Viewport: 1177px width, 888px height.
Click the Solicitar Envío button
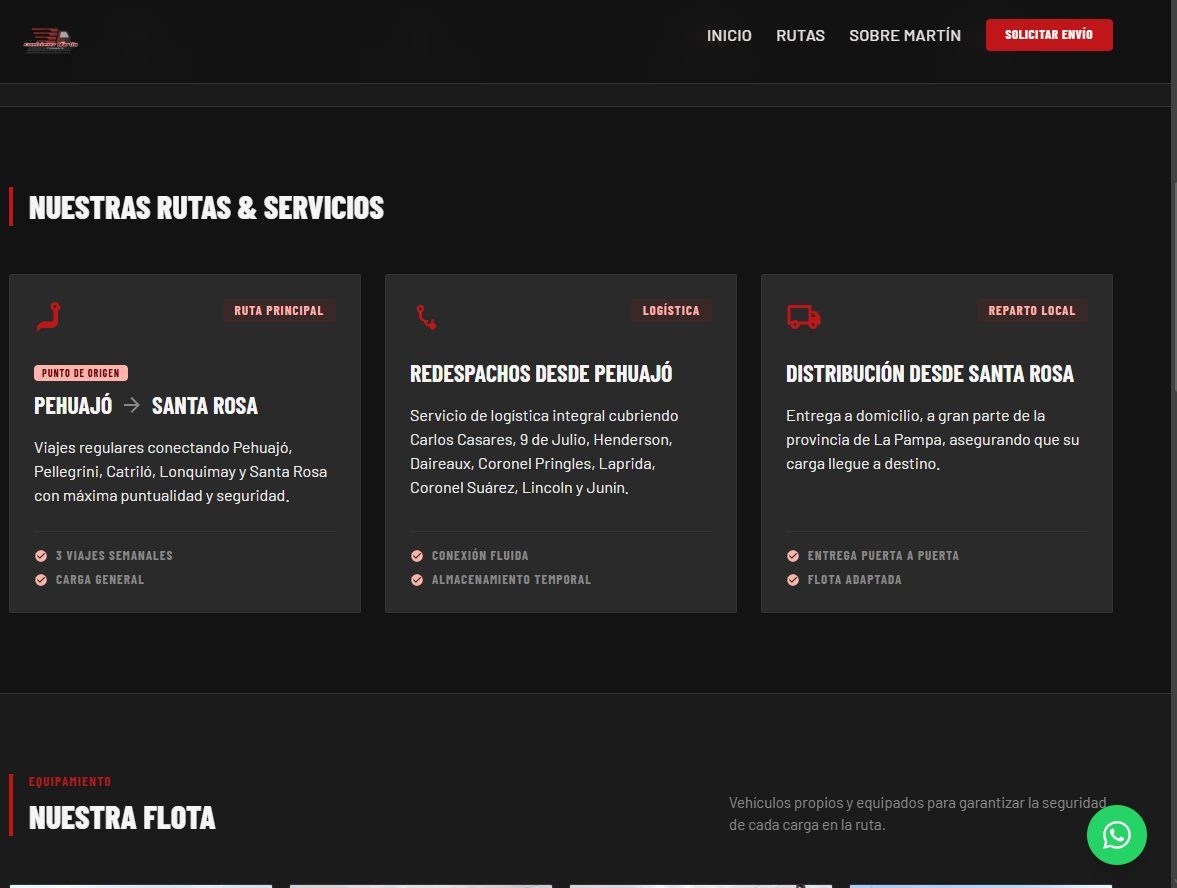(1049, 35)
